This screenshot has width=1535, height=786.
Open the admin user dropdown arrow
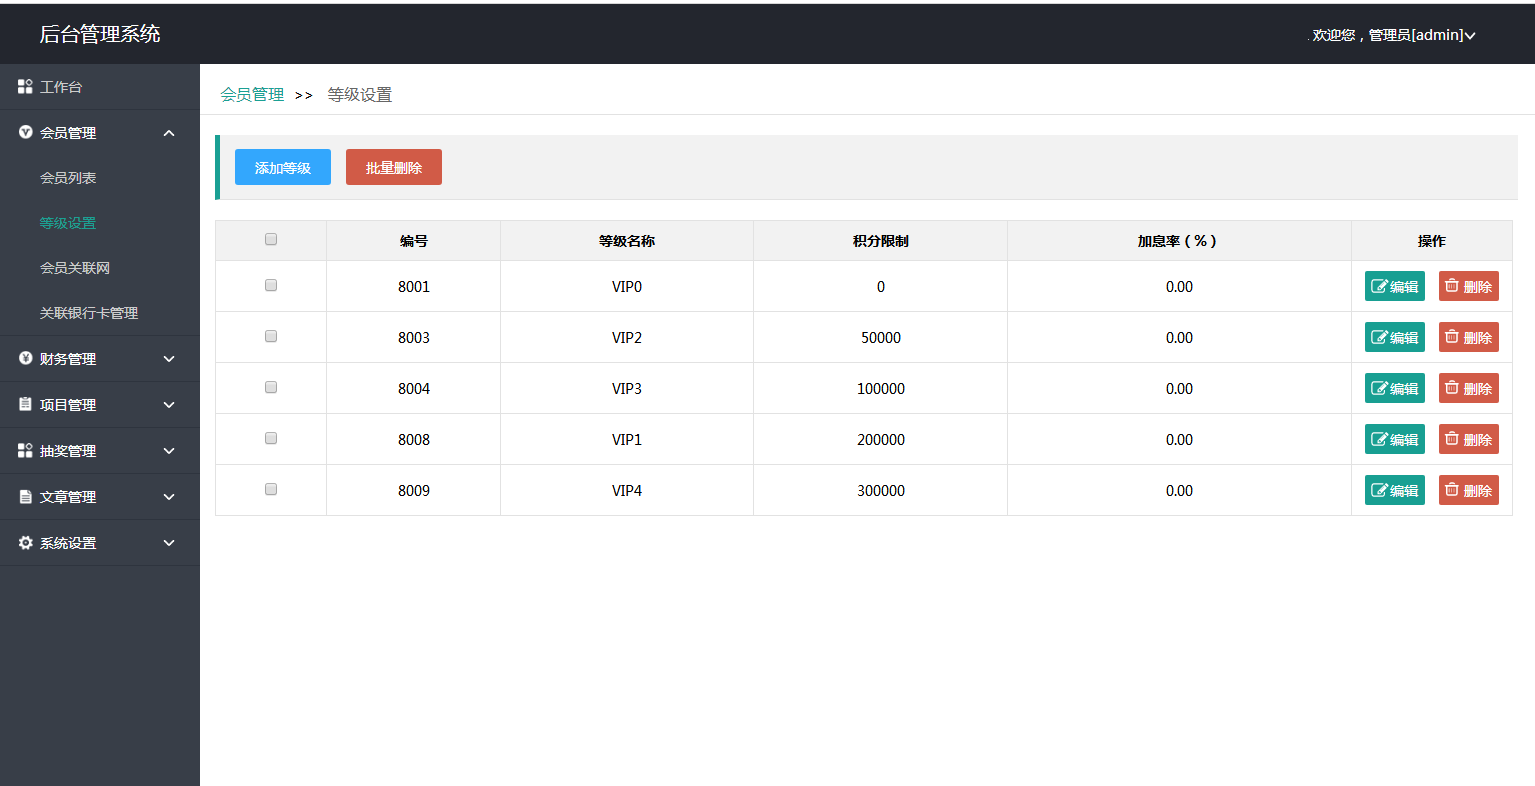point(1470,36)
